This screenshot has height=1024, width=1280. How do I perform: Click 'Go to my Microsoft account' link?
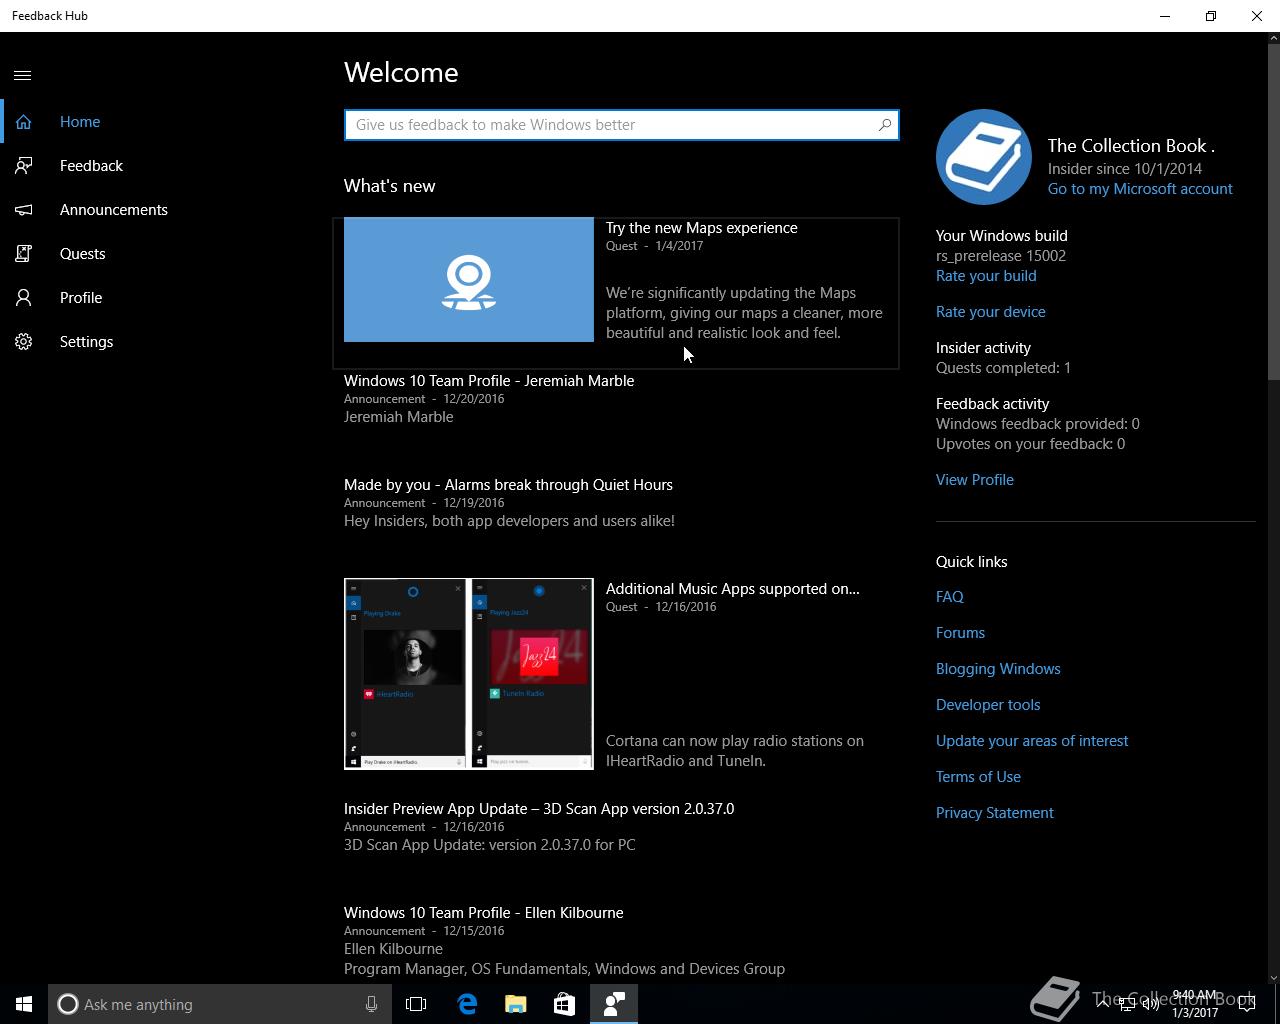[x=1140, y=189]
